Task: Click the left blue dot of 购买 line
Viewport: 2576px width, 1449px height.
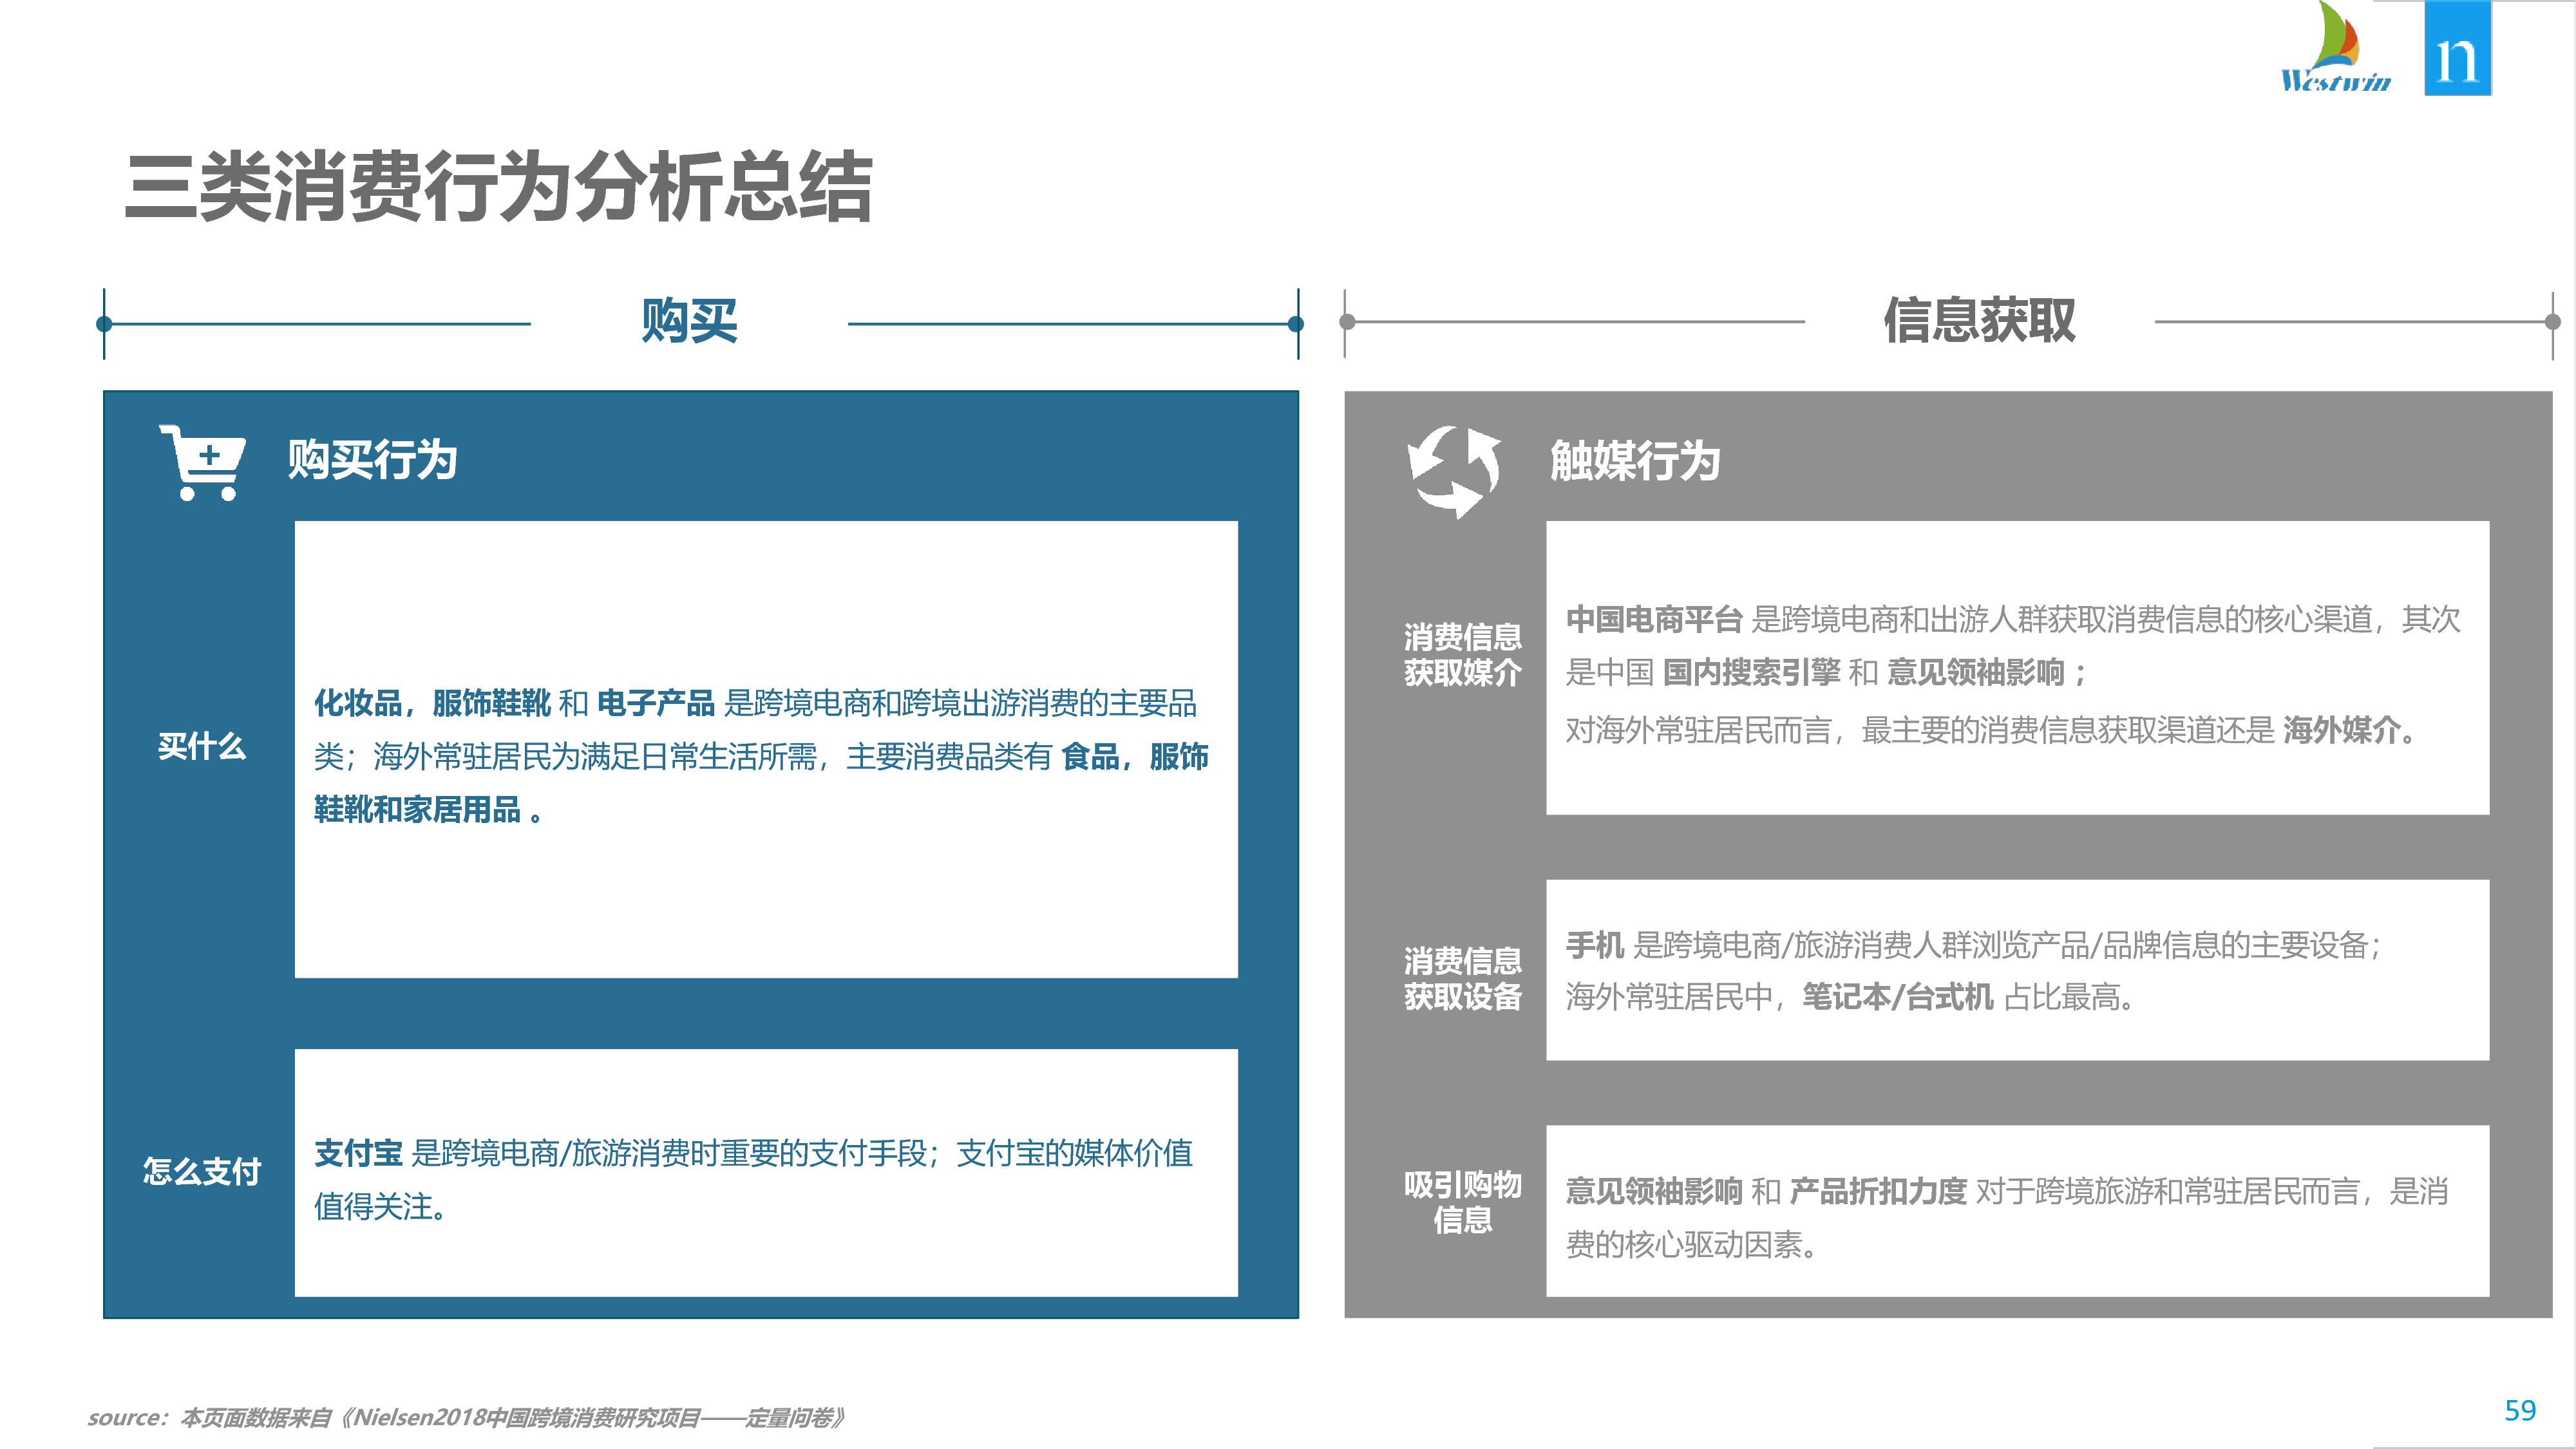Action: pos(104,323)
